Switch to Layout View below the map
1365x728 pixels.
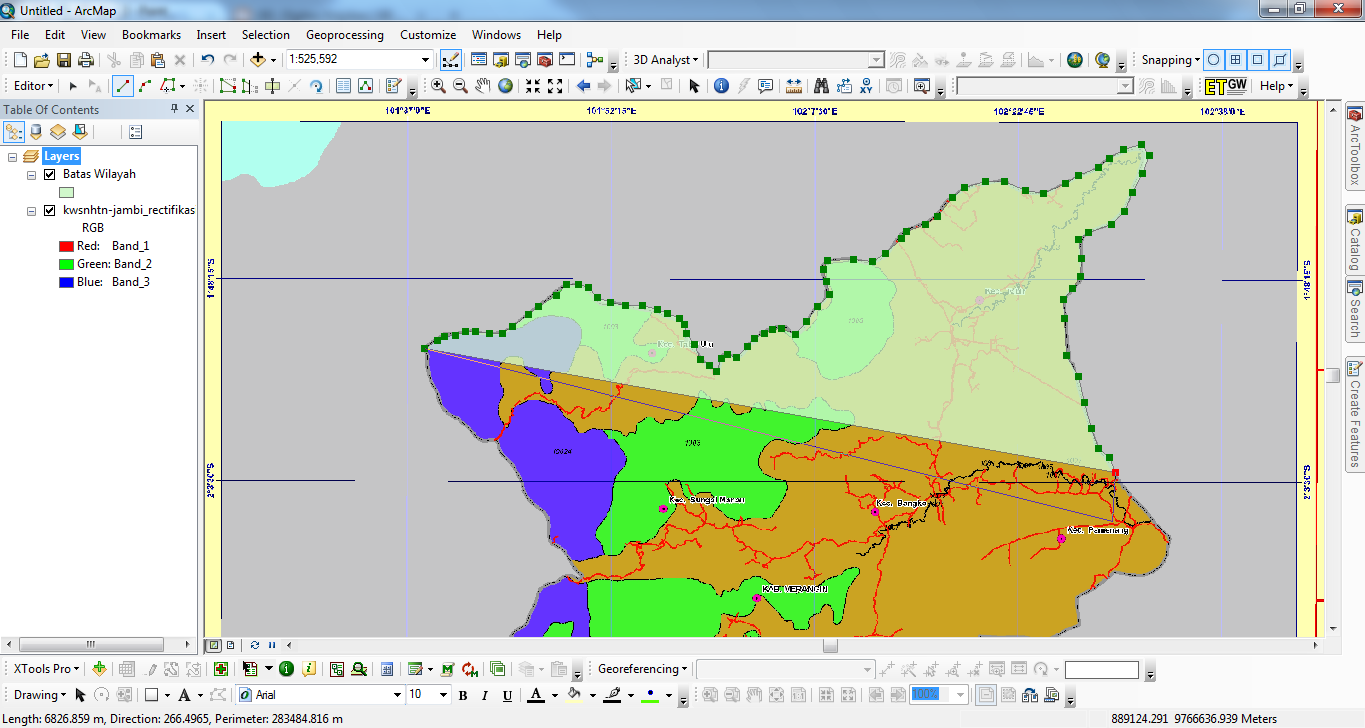[230, 645]
